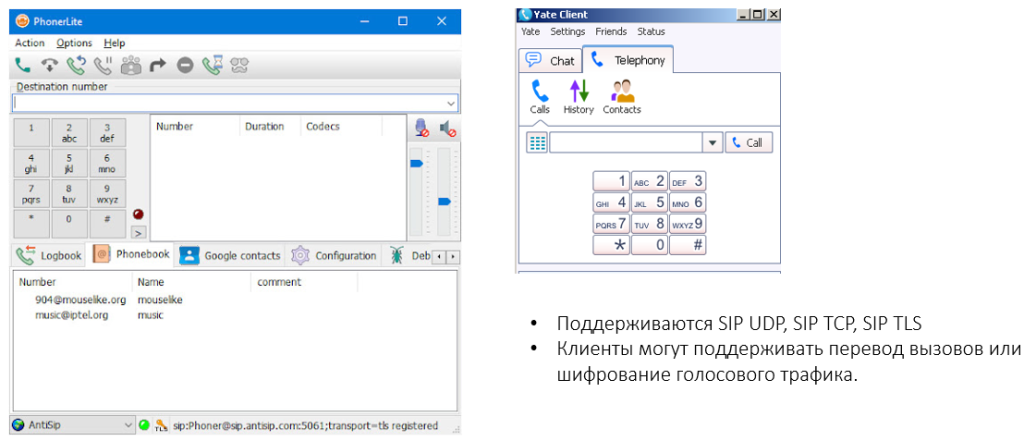Mute the microphone in PhonerLite
The height and width of the screenshot is (441, 1024).
[x=422, y=128]
